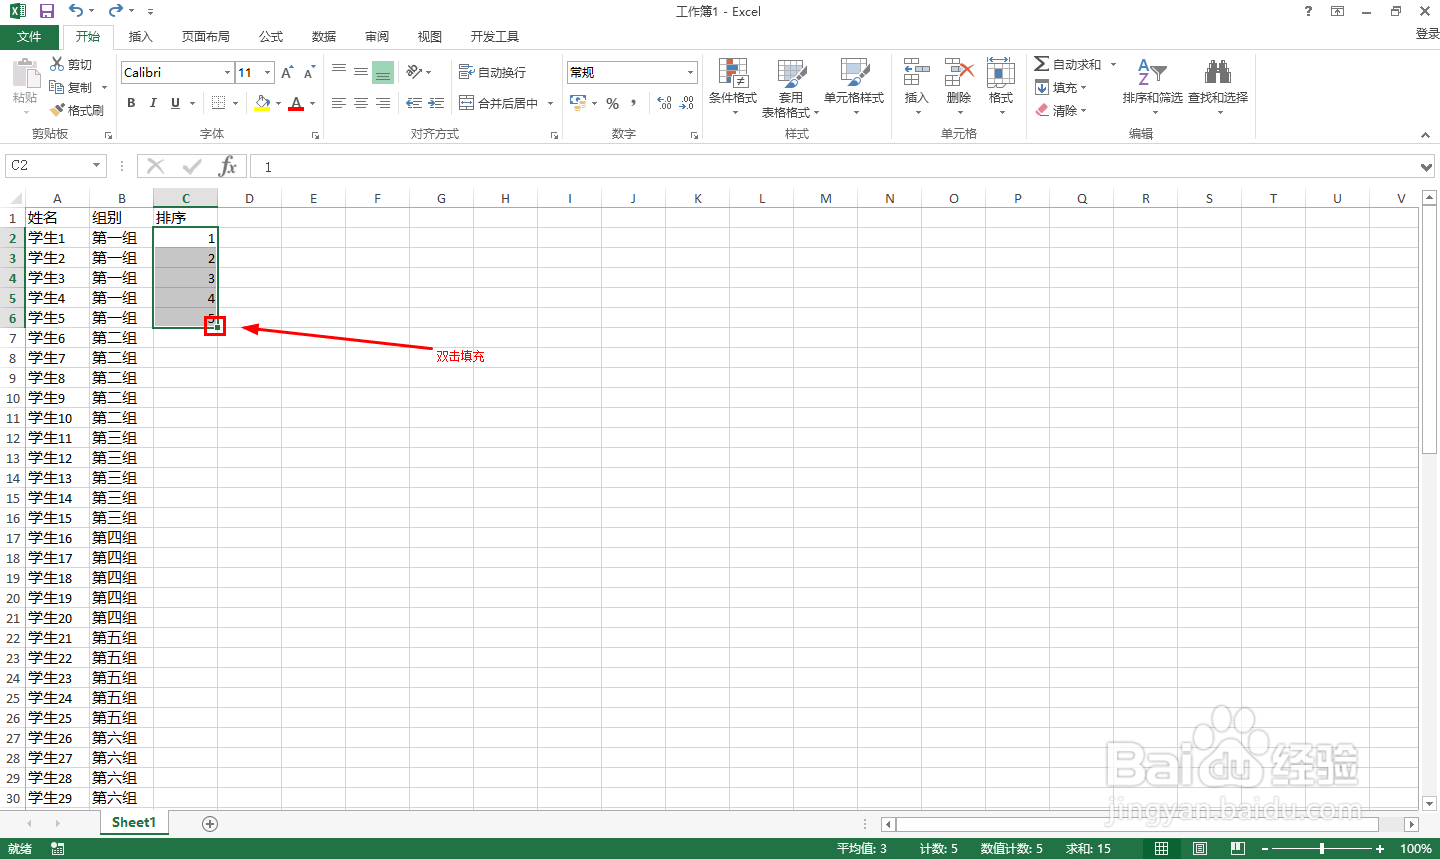The image size is (1440, 859).
Task: Select cell containing 学生12
Action: coord(57,458)
